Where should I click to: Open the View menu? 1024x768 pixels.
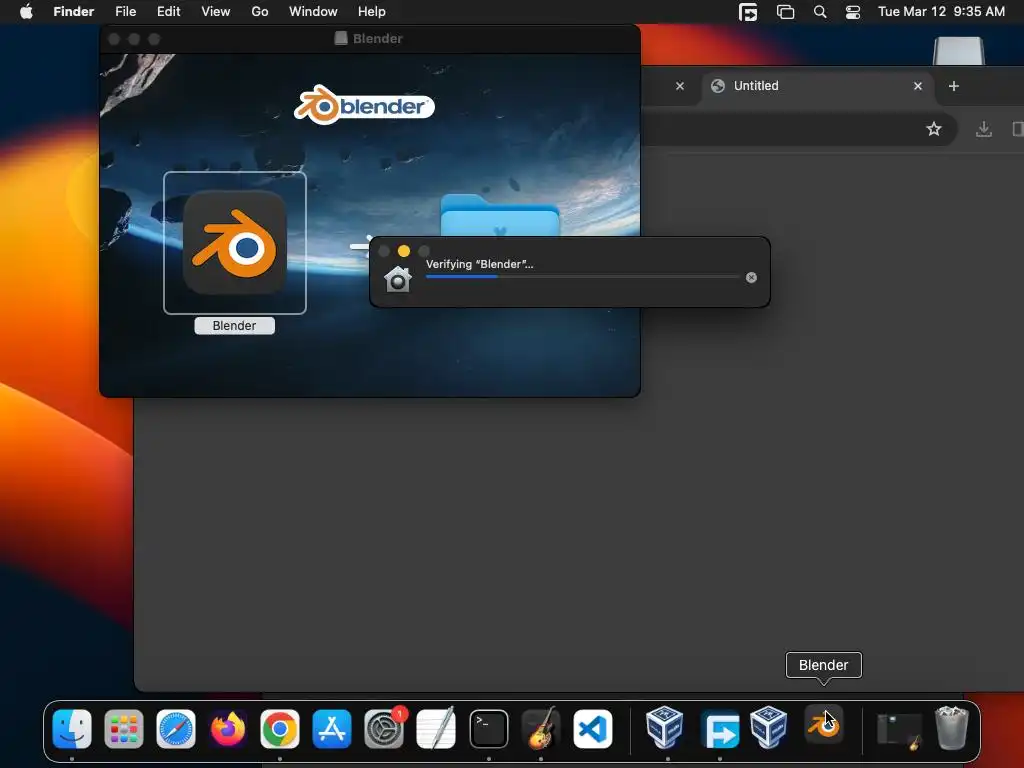(216, 12)
